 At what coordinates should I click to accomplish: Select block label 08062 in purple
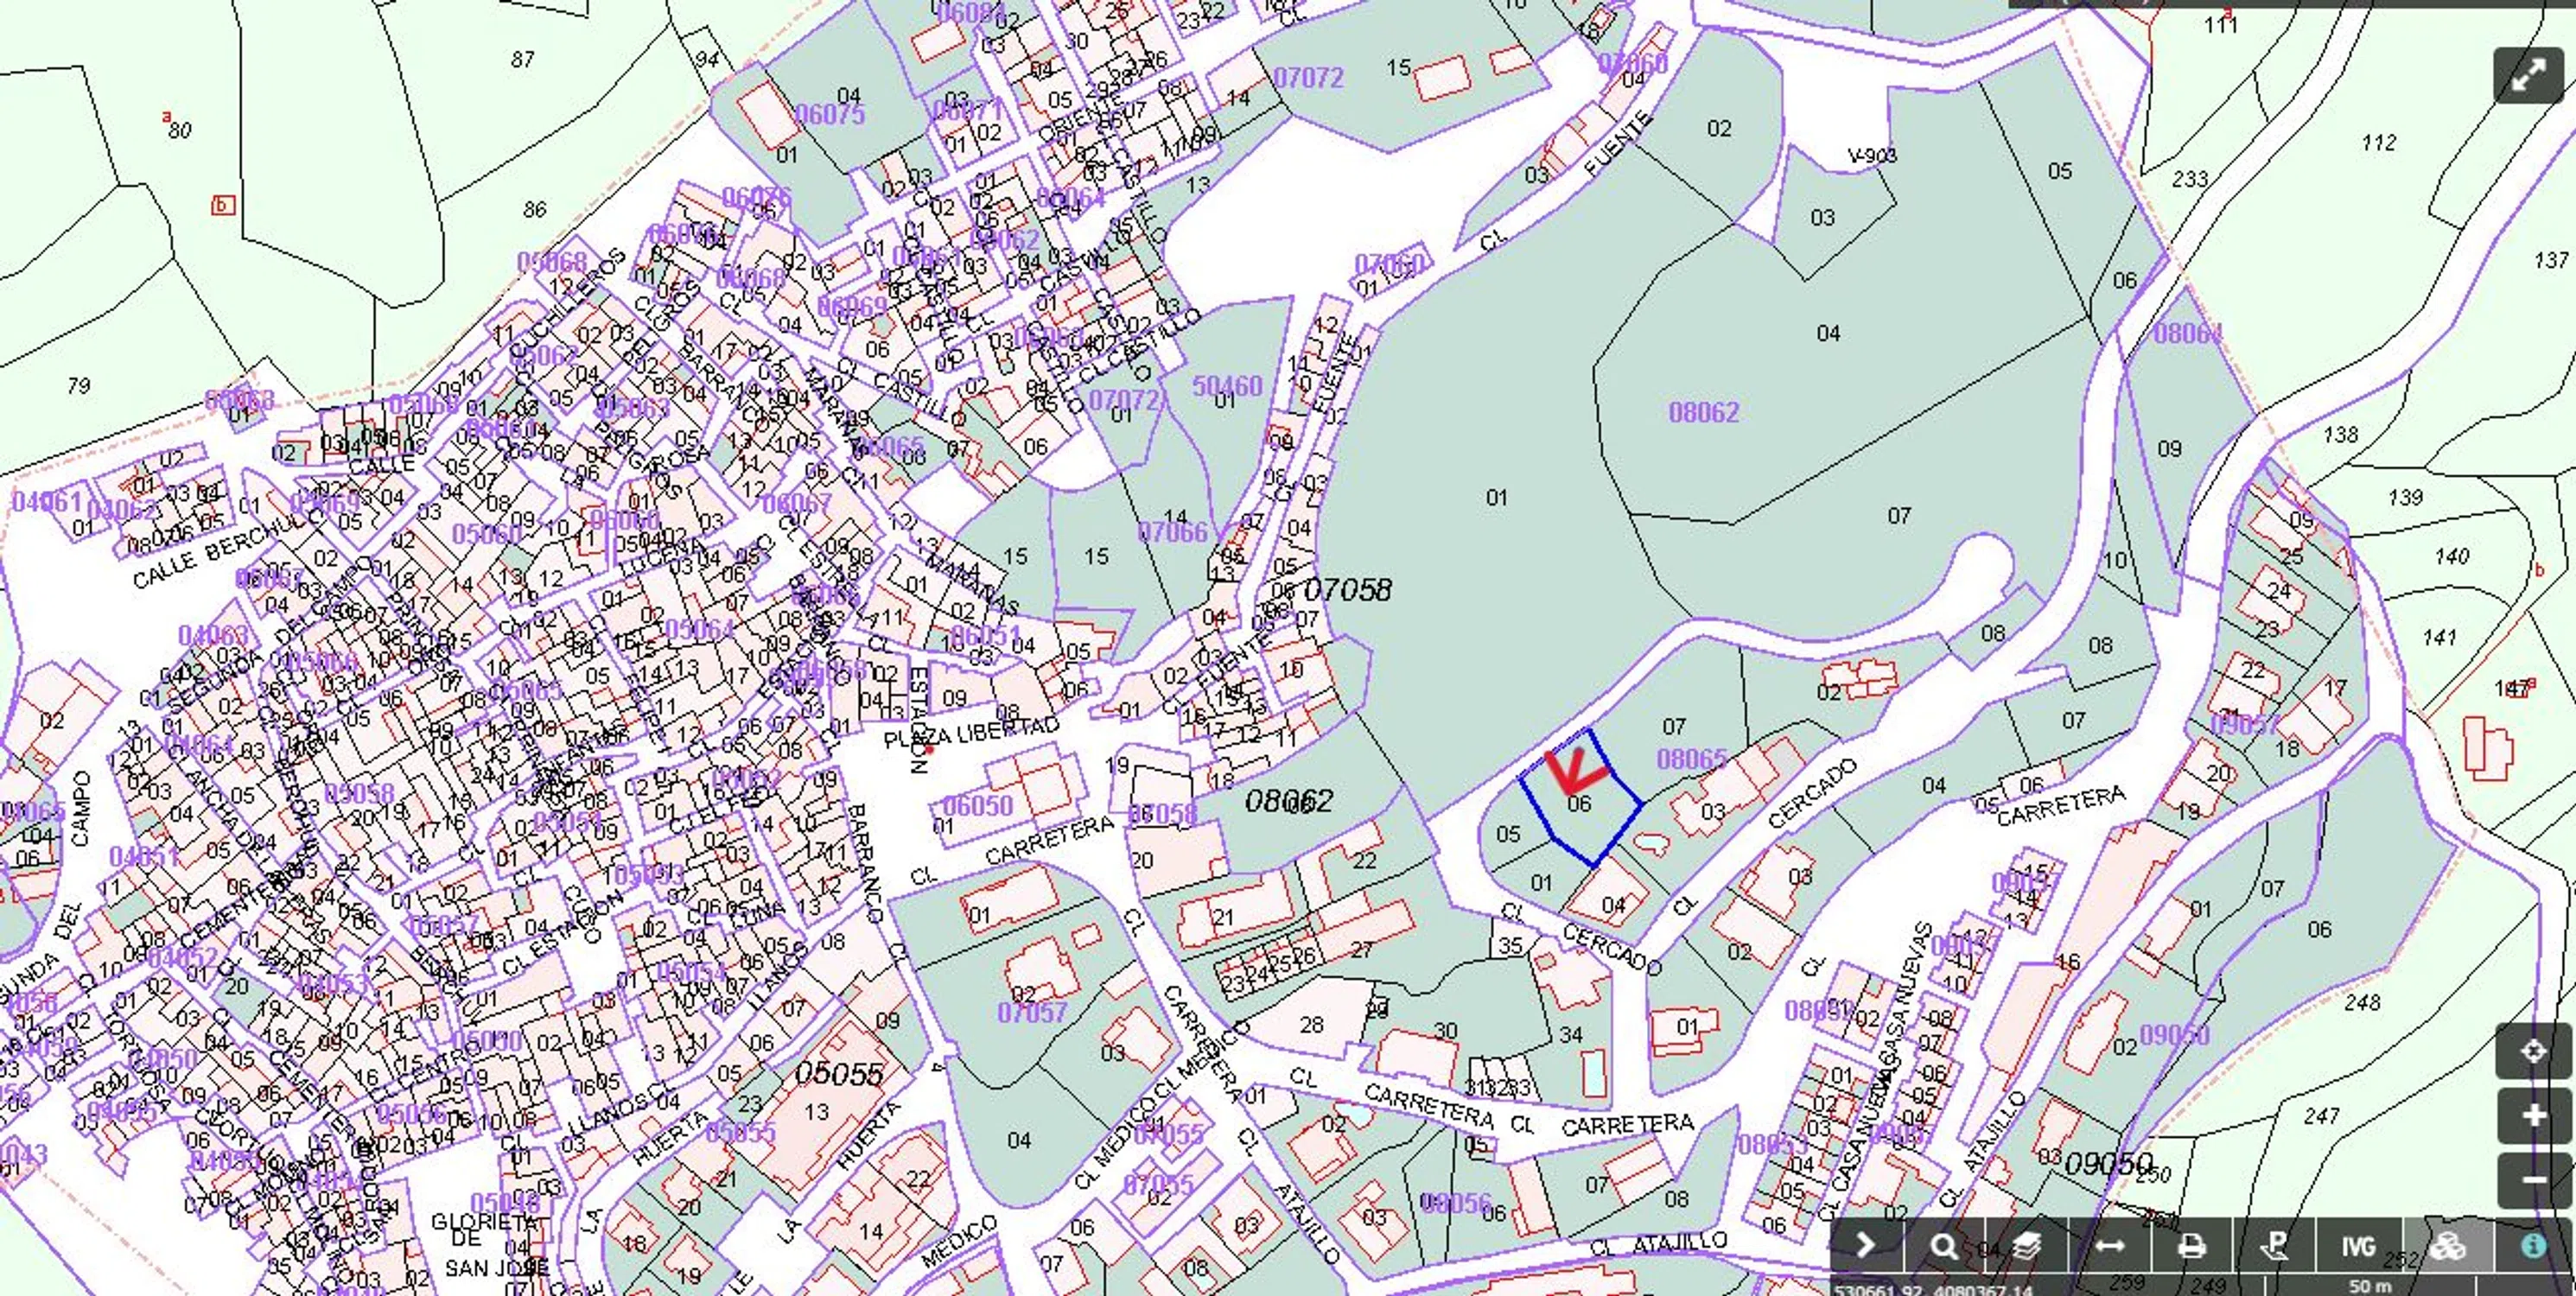pos(1703,412)
